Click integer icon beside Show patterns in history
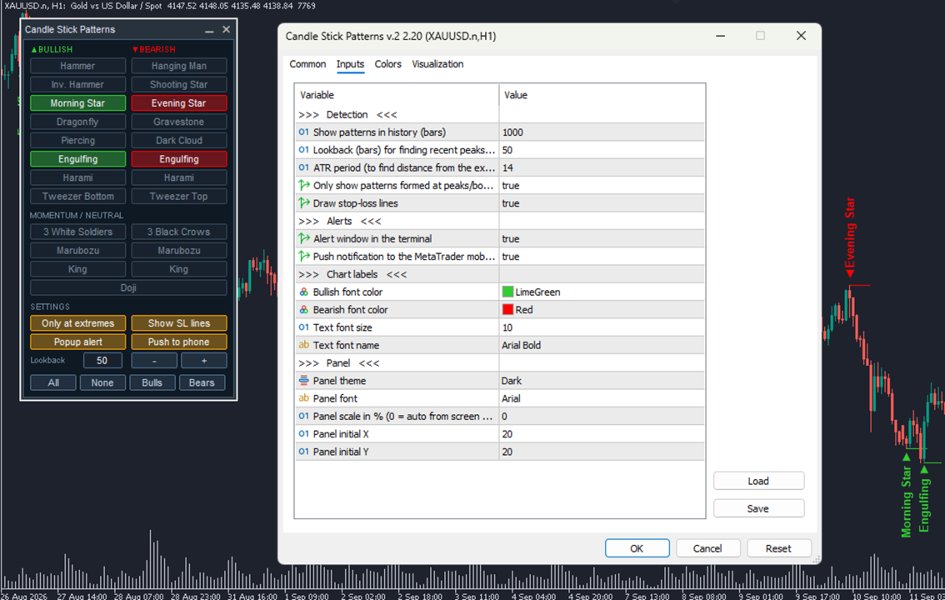 (304, 132)
